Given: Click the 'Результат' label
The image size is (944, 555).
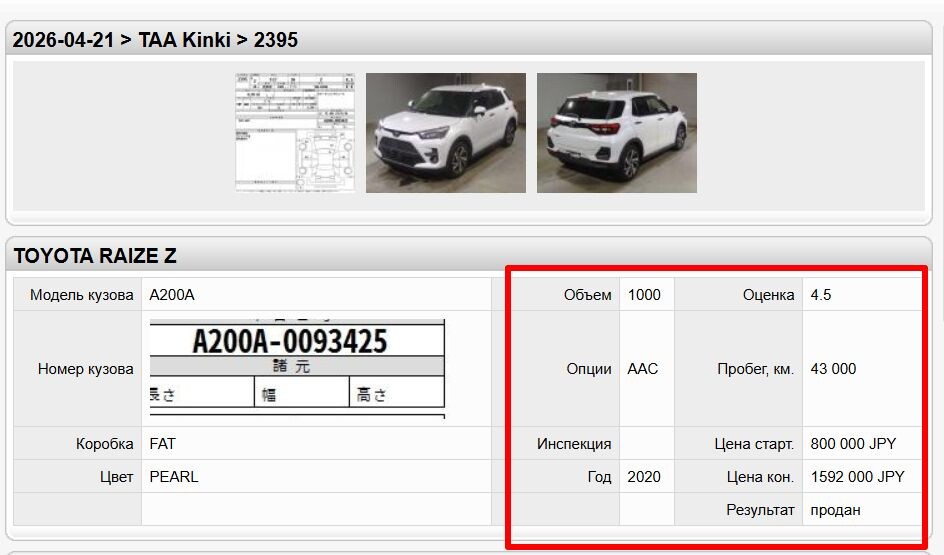Looking at the screenshot, I should [x=760, y=510].
